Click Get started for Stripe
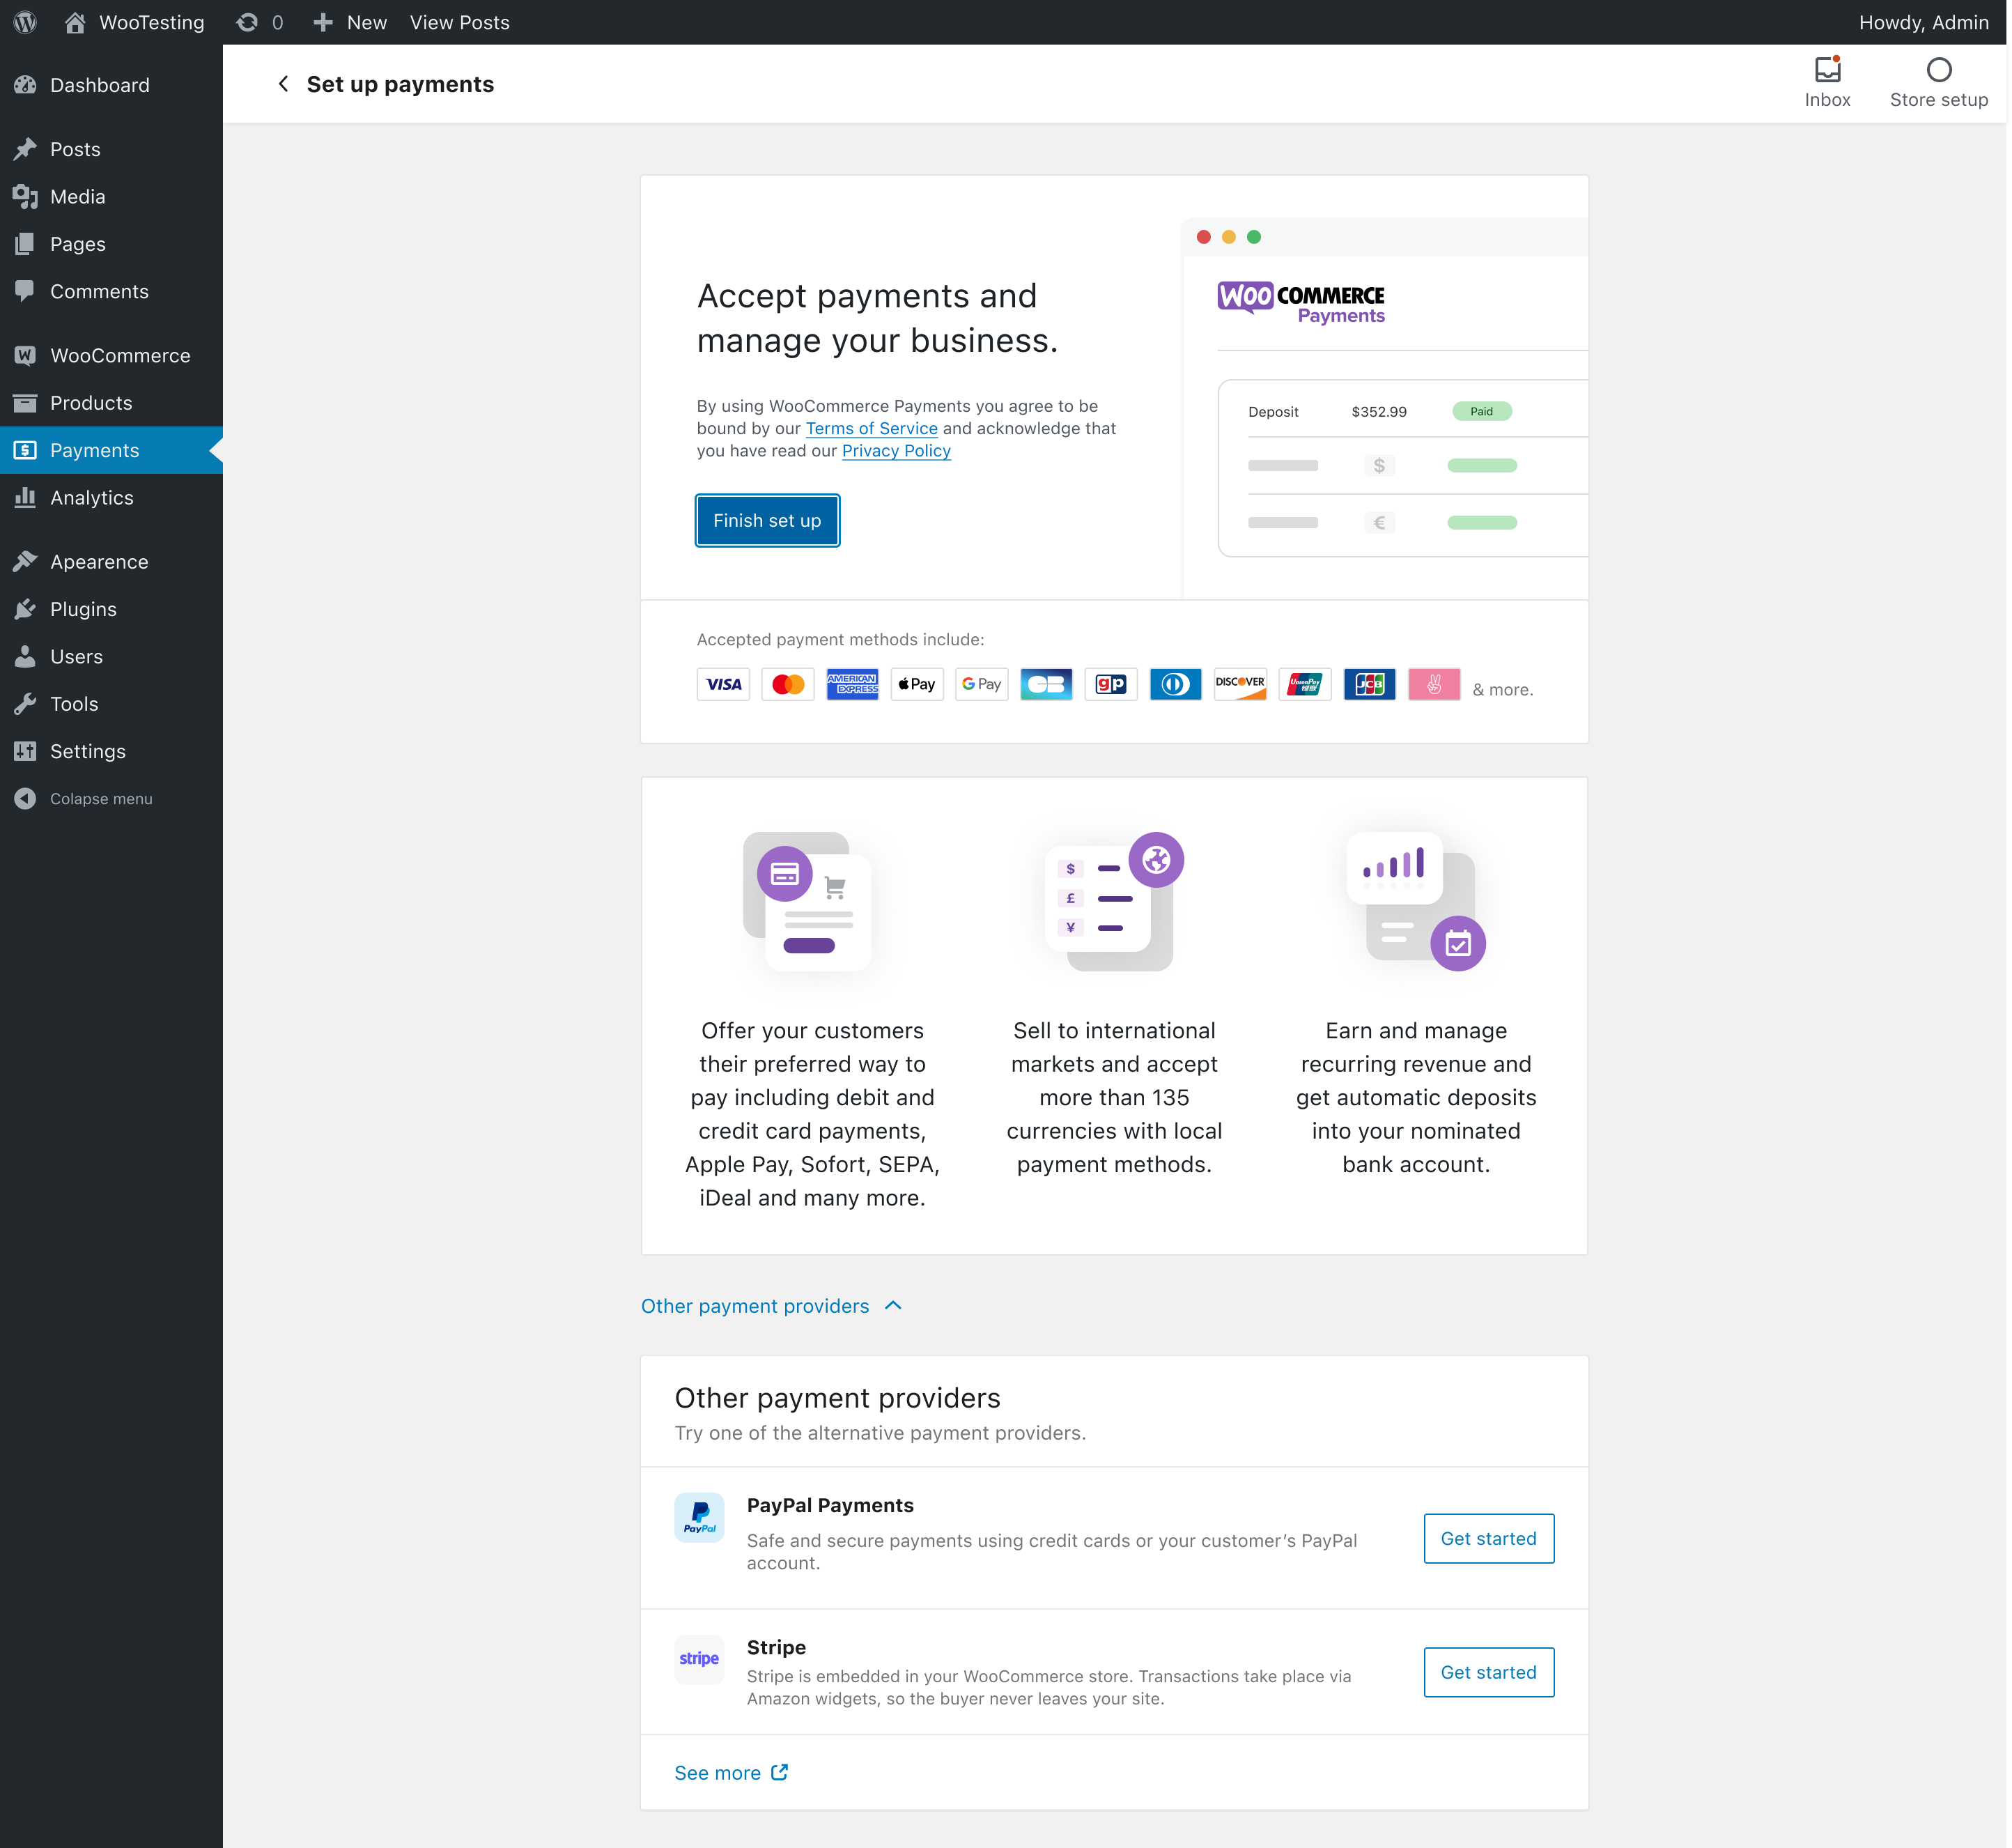Screen dimensions: 2012x1848 [x=1488, y=1672]
